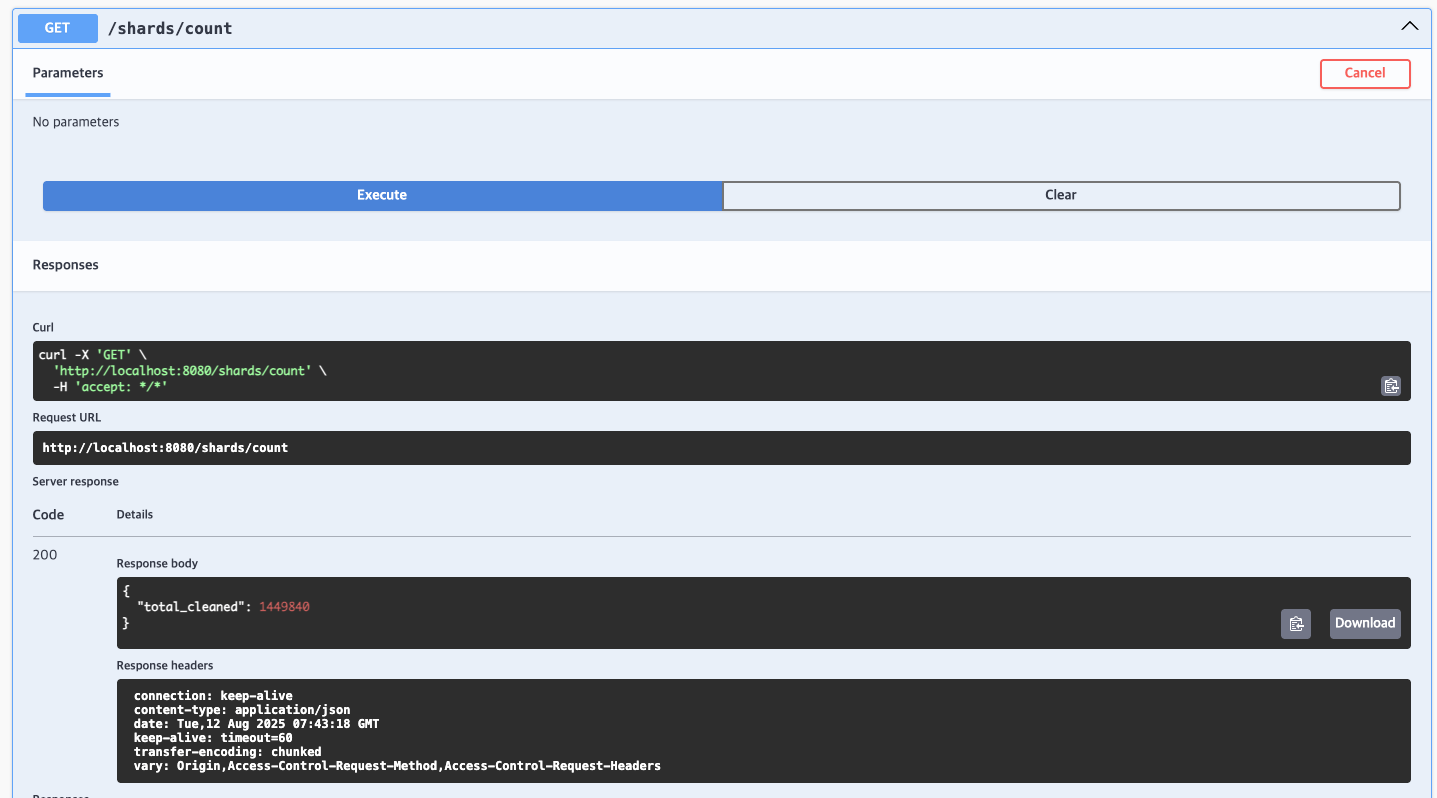This screenshot has height=798, width=1437.
Task: Click the /shards/count endpoint path
Action: coord(170,28)
